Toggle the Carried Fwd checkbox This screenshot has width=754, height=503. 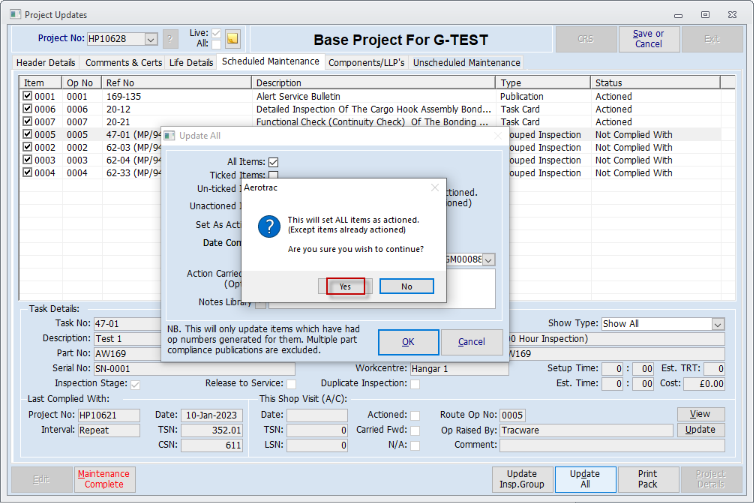415,430
